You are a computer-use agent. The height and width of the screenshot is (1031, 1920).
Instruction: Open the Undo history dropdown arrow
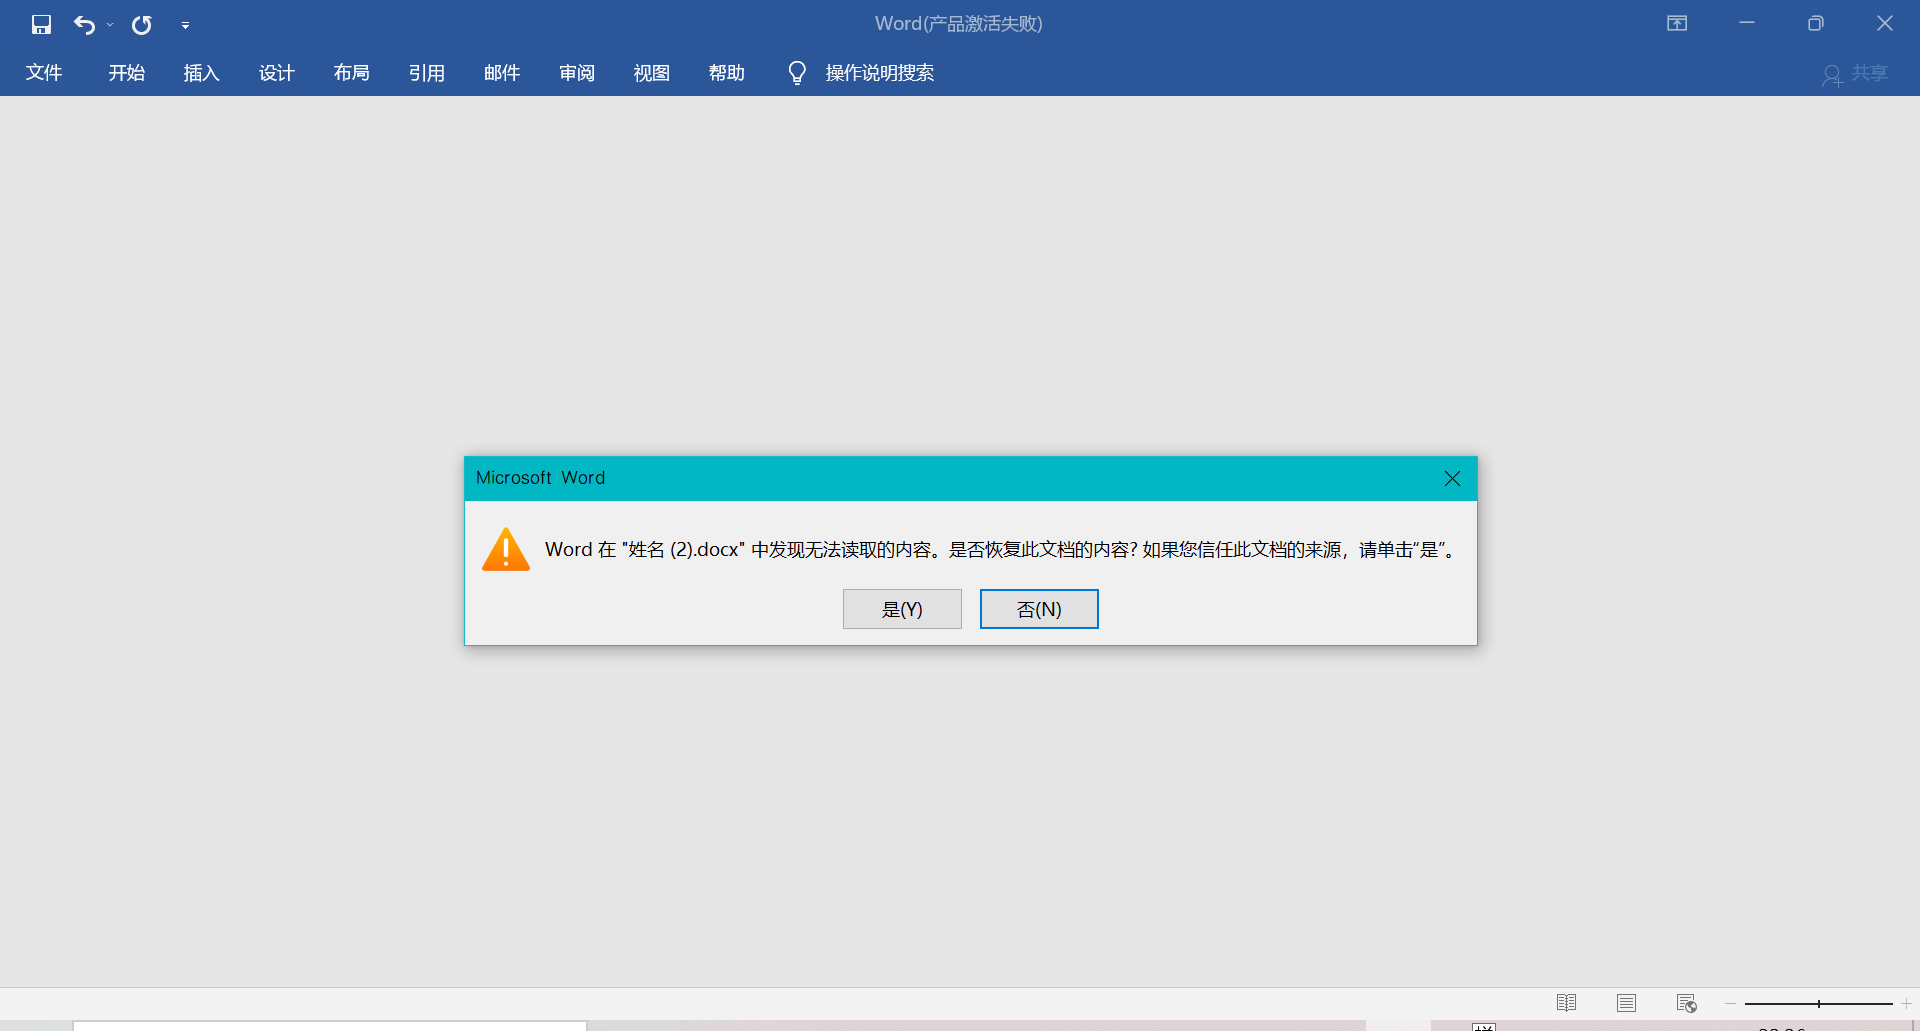pos(110,25)
